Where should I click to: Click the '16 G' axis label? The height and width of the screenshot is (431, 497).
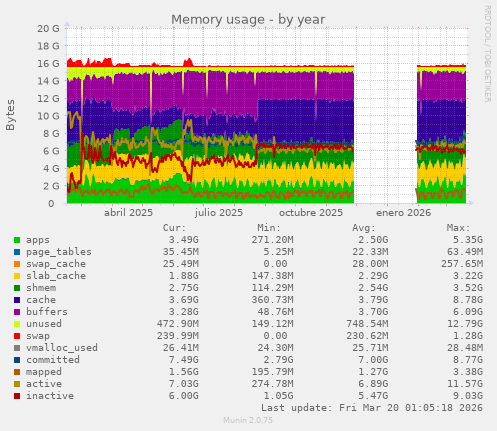coord(48,64)
